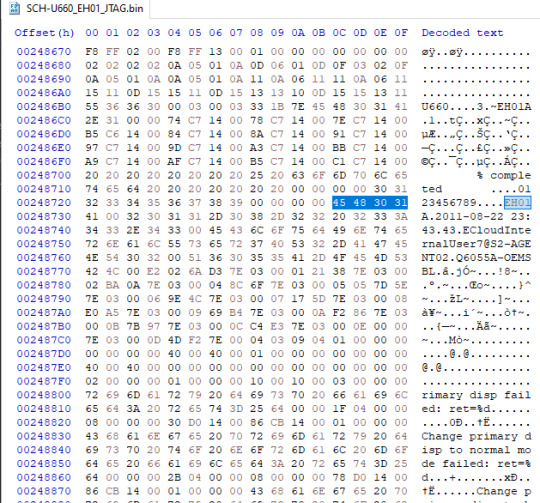Select offset row 00248850
The image size is (540, 503).
tap(44, 464)
